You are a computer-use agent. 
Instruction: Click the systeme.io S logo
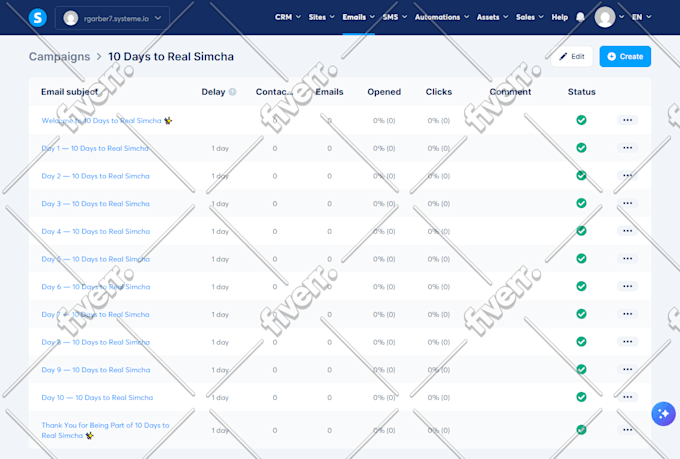(x=38, y=18)
